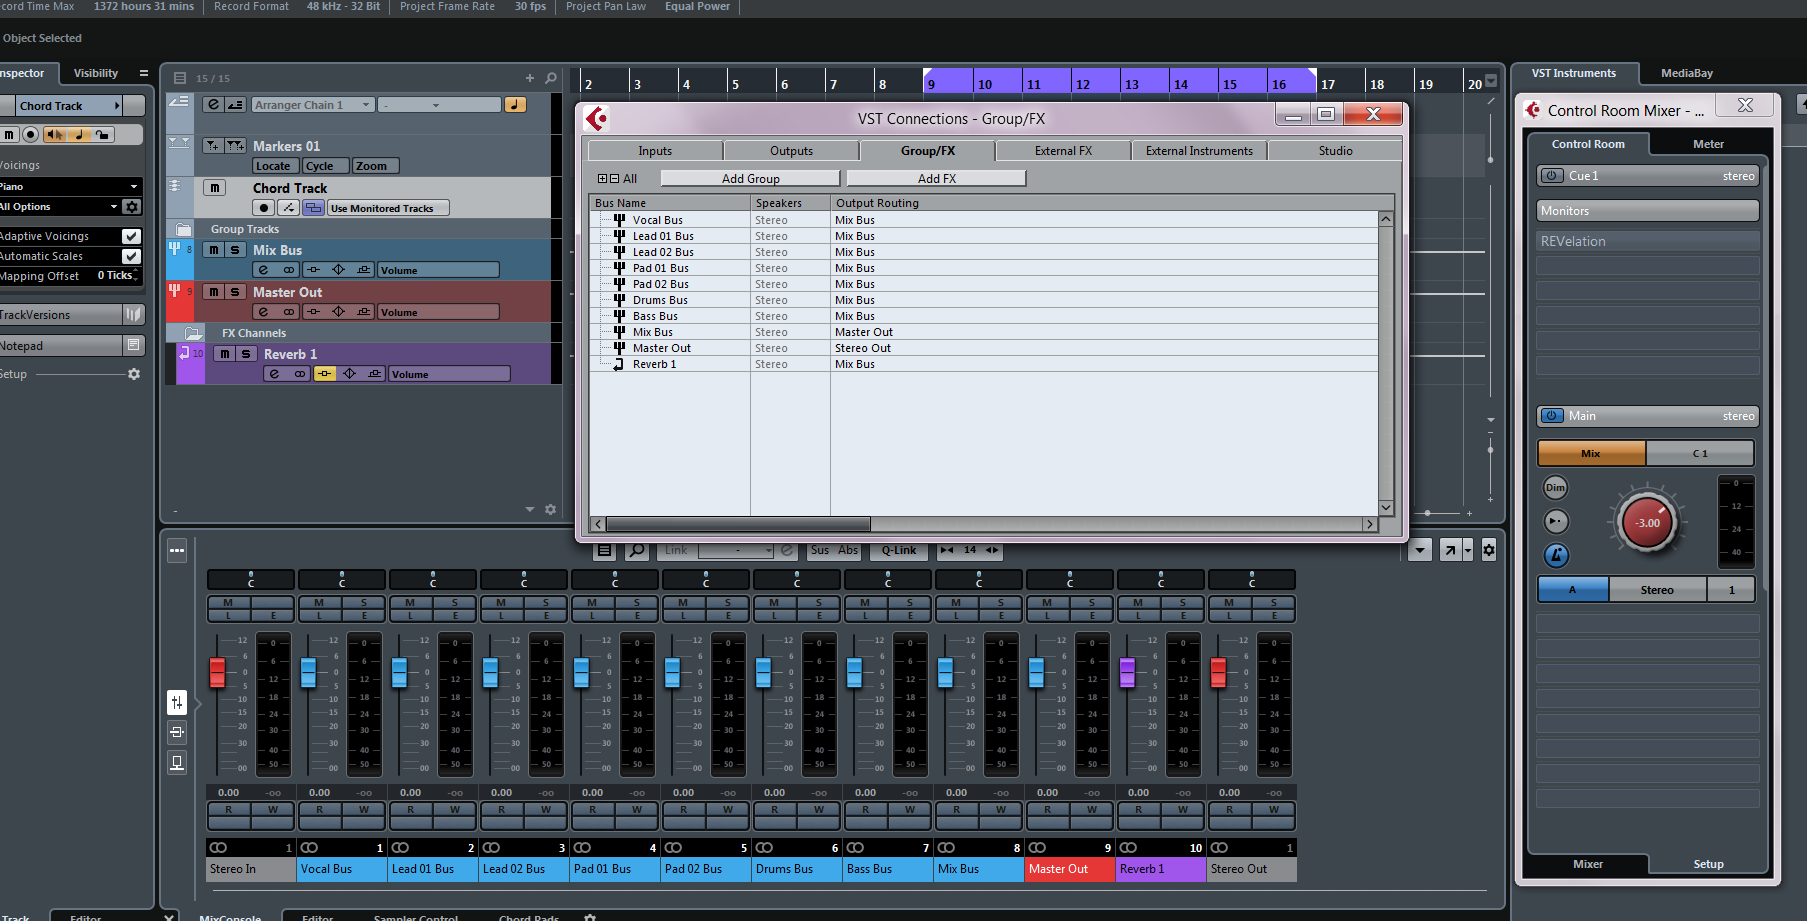
Task: Click the MixConsole left zone options icon
Action: [x=177, y=550]
